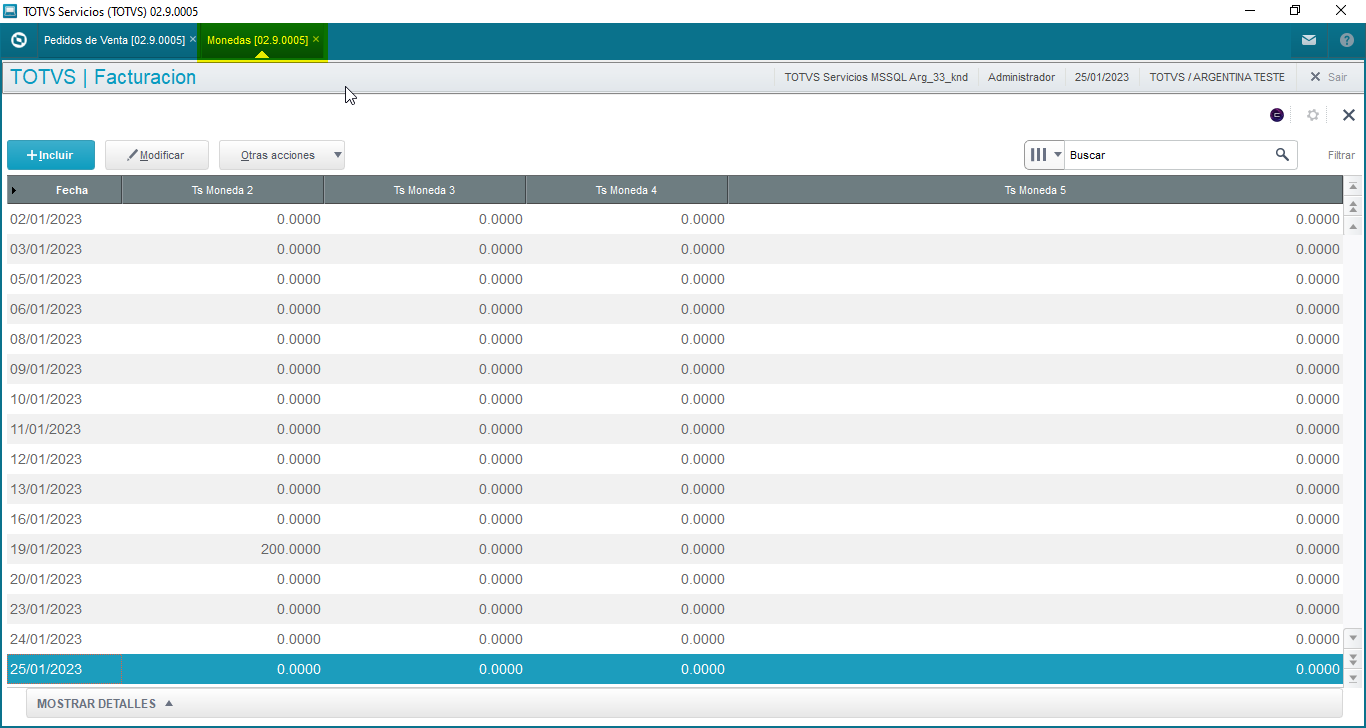1366x728 pixels.
Task: Sort by the Fecha column header
Action: 72,190
